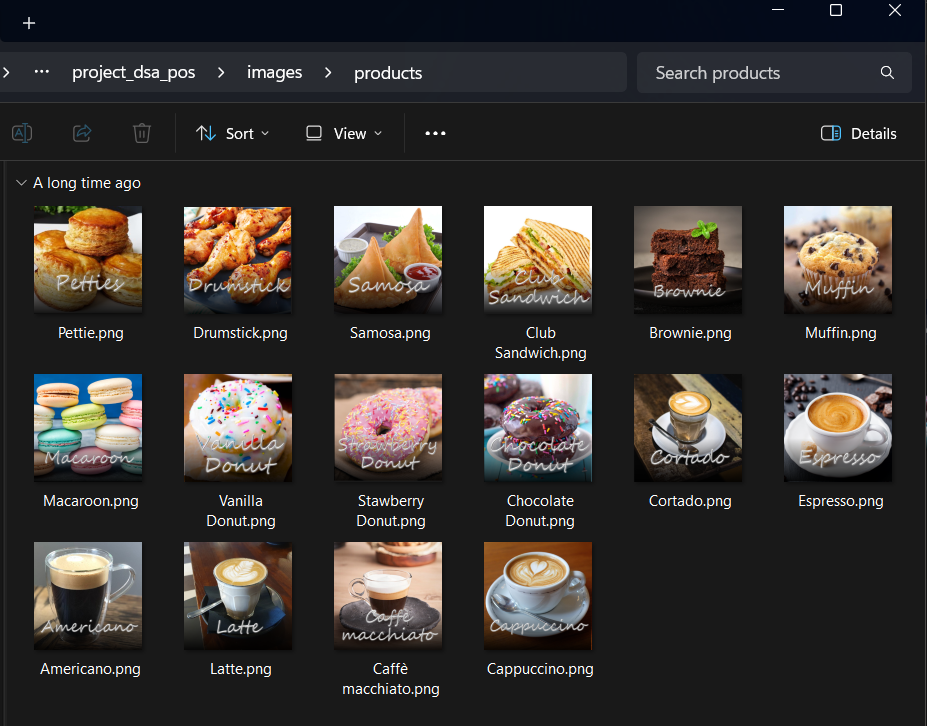The width and height of the screenshot is (927, 726).
Task: Click the 'Muffin.png' file name
Action: point(840,333)
